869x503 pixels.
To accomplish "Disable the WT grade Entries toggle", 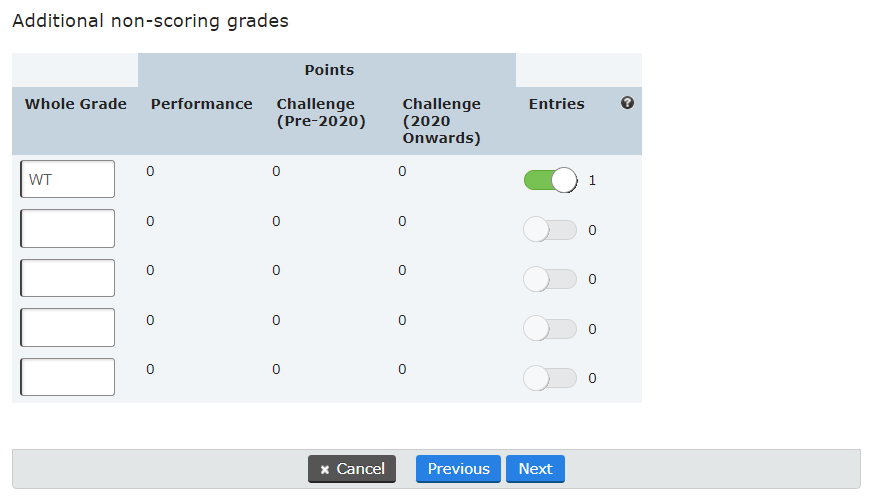I will point(551,180).
